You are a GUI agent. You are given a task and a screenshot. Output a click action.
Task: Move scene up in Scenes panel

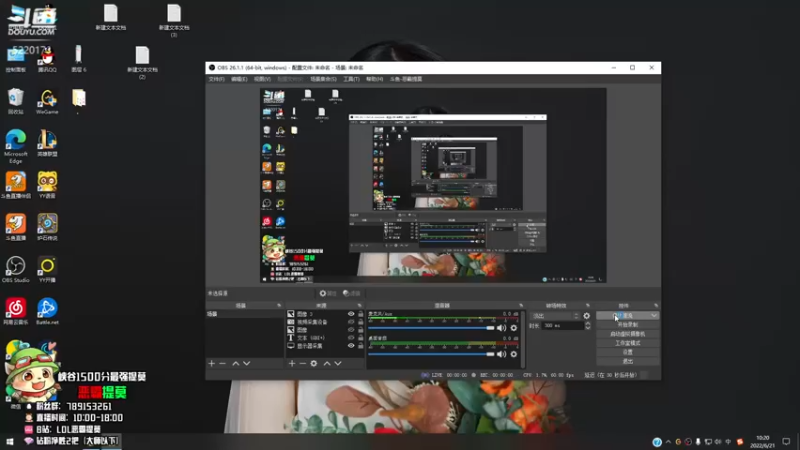pyautogui.click(x=236, y=363)
